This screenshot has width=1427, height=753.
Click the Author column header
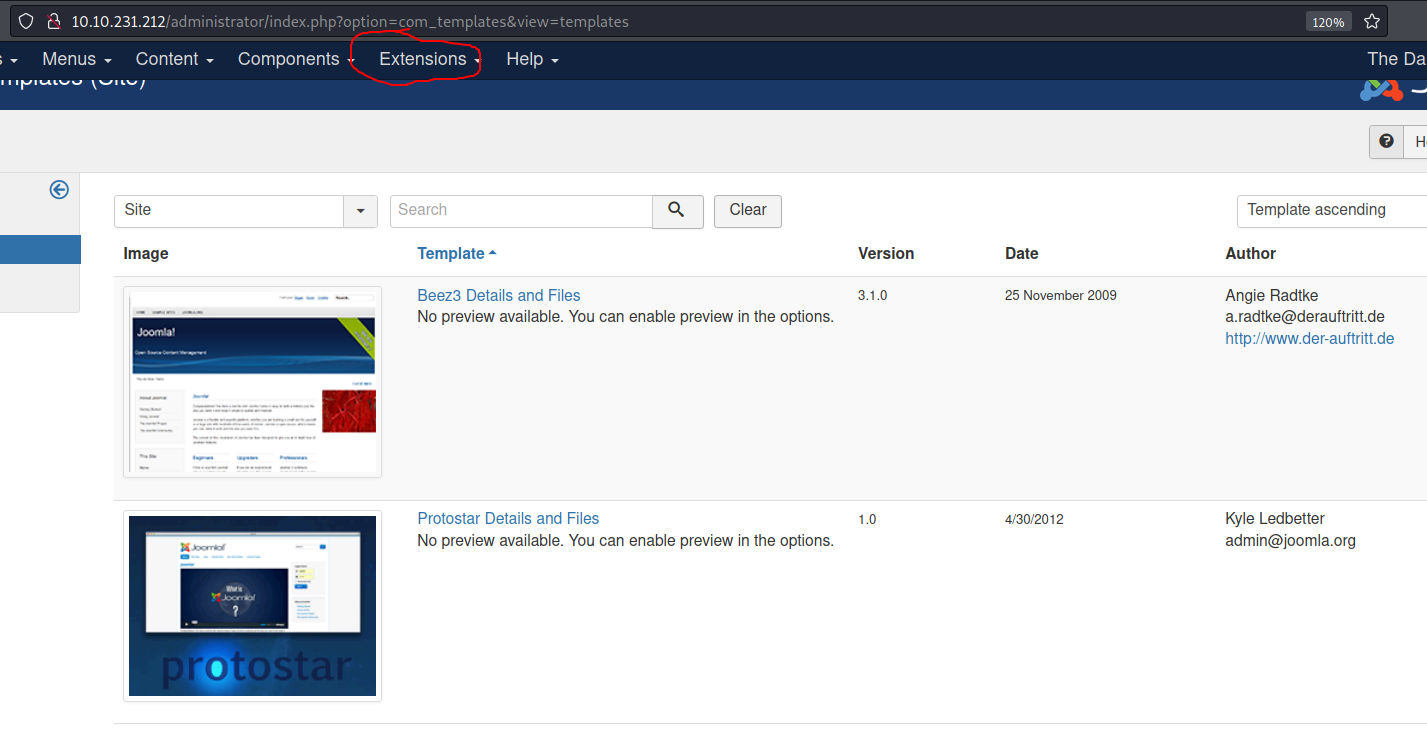pyautogui.click(x=1251, y=253)
